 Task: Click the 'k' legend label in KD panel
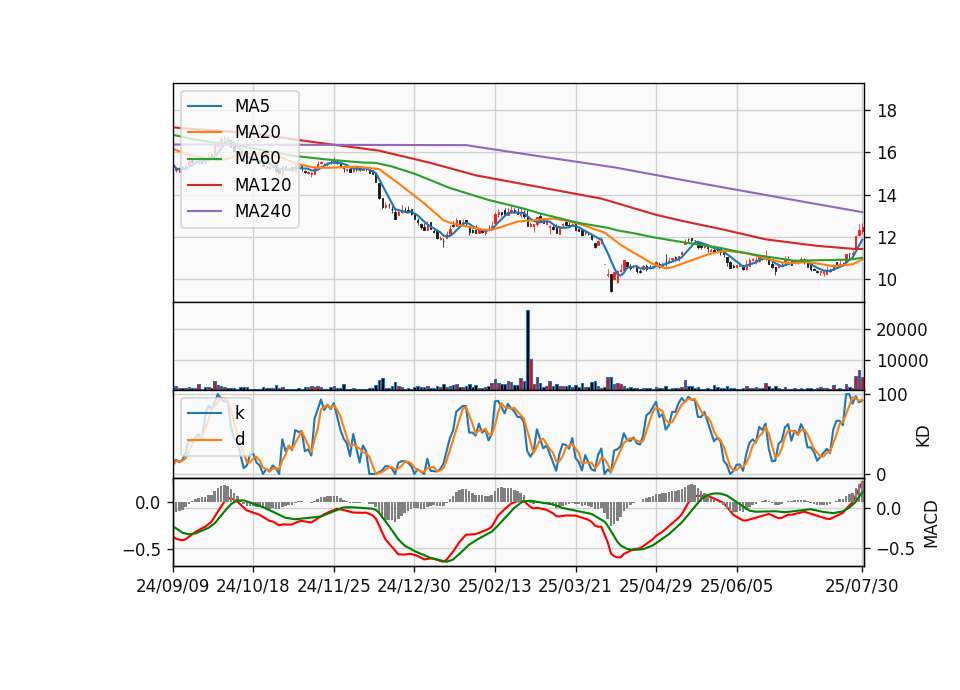pos(239,413)
